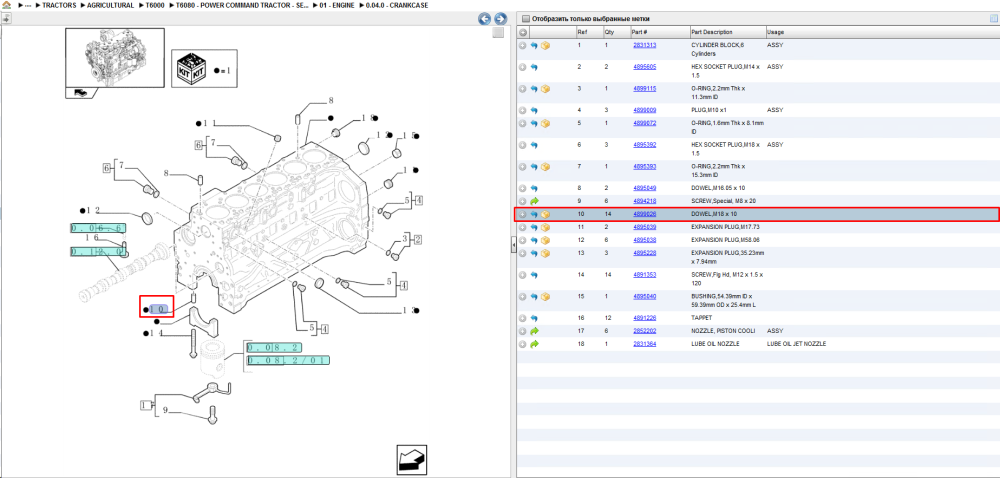Screen dimensions: 1000x478
Task: Open part number 2852202 link
Action: coord(644,331)
